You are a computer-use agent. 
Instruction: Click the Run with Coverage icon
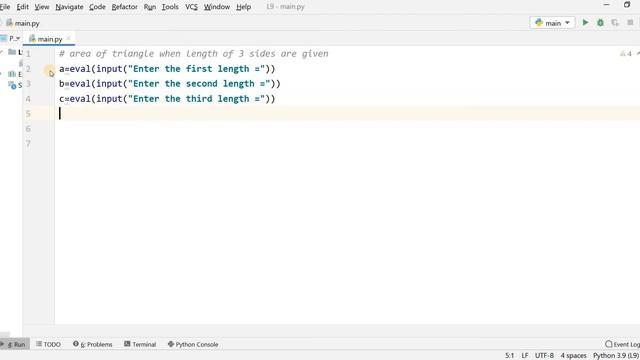[615, 23]
